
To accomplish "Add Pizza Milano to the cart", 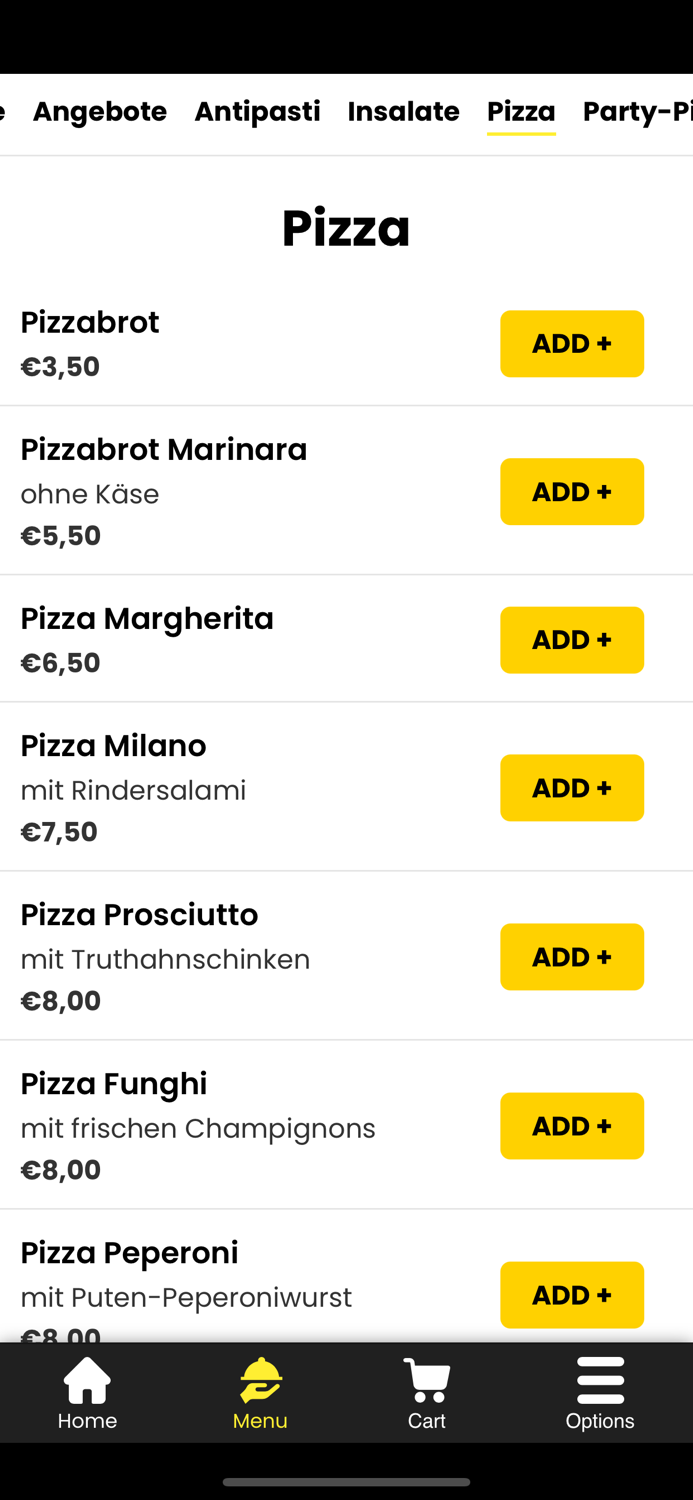I will coord(571,787).
